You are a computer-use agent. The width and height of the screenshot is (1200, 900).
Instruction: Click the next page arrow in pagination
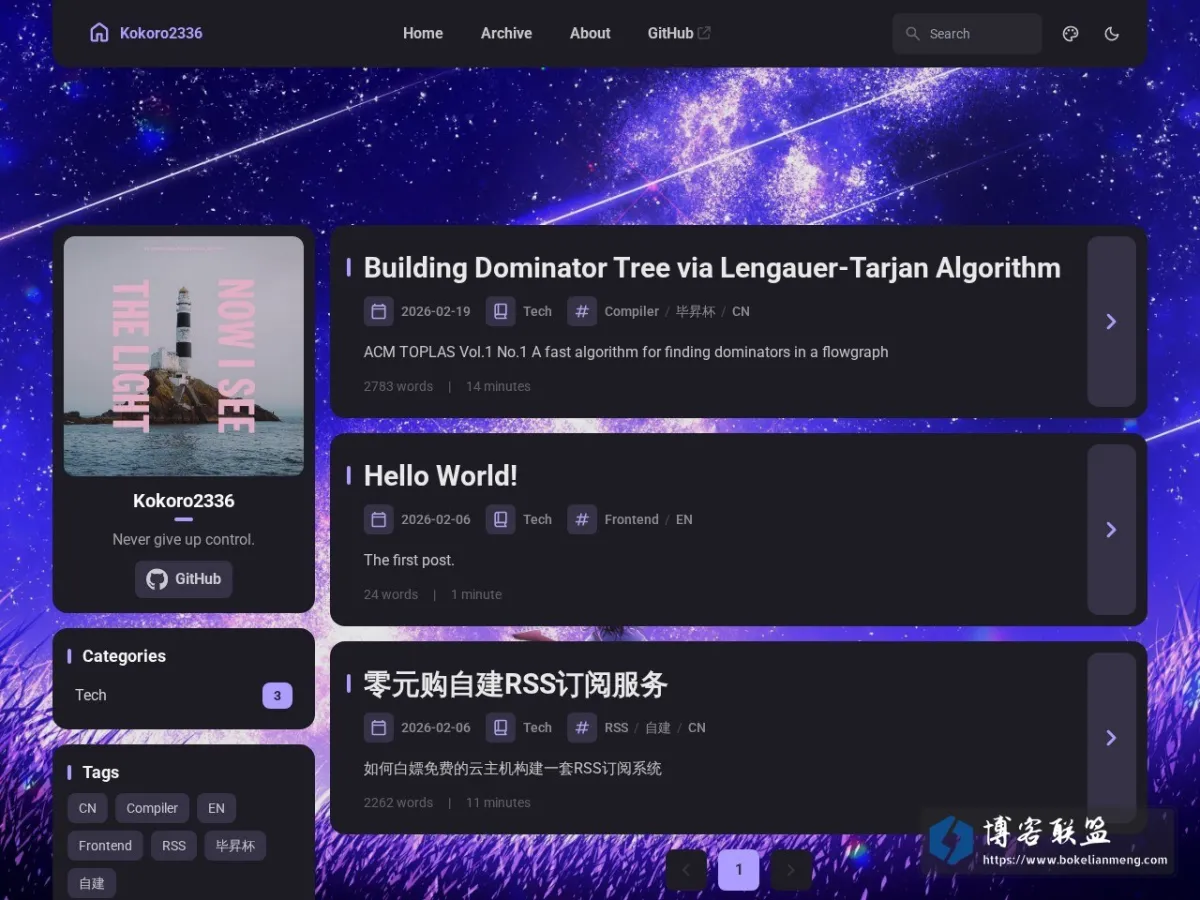[x=791, y=870]
